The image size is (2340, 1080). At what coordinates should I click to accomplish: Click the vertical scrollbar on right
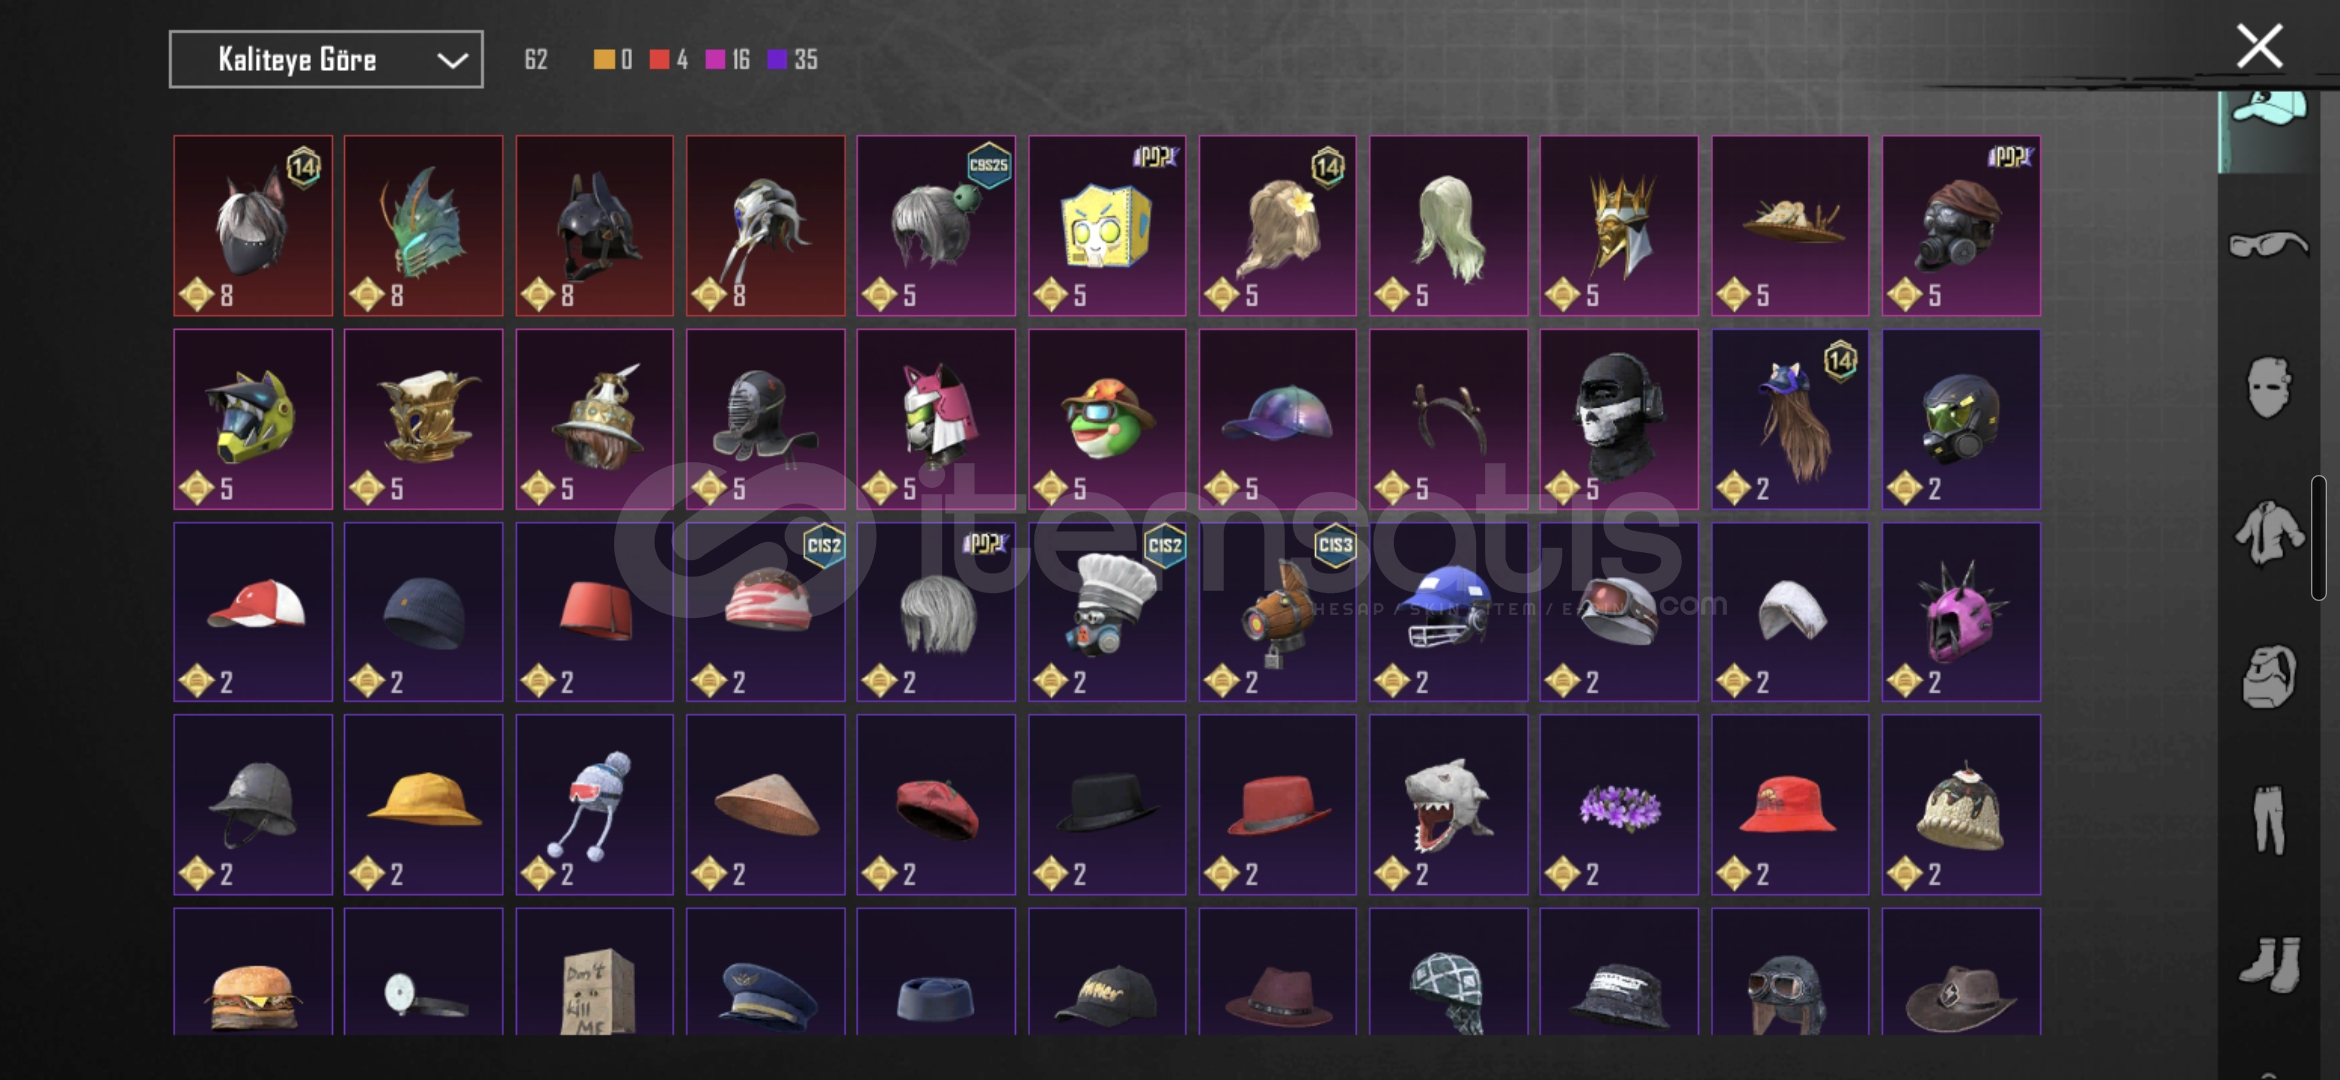click(x=2318, y=538)
